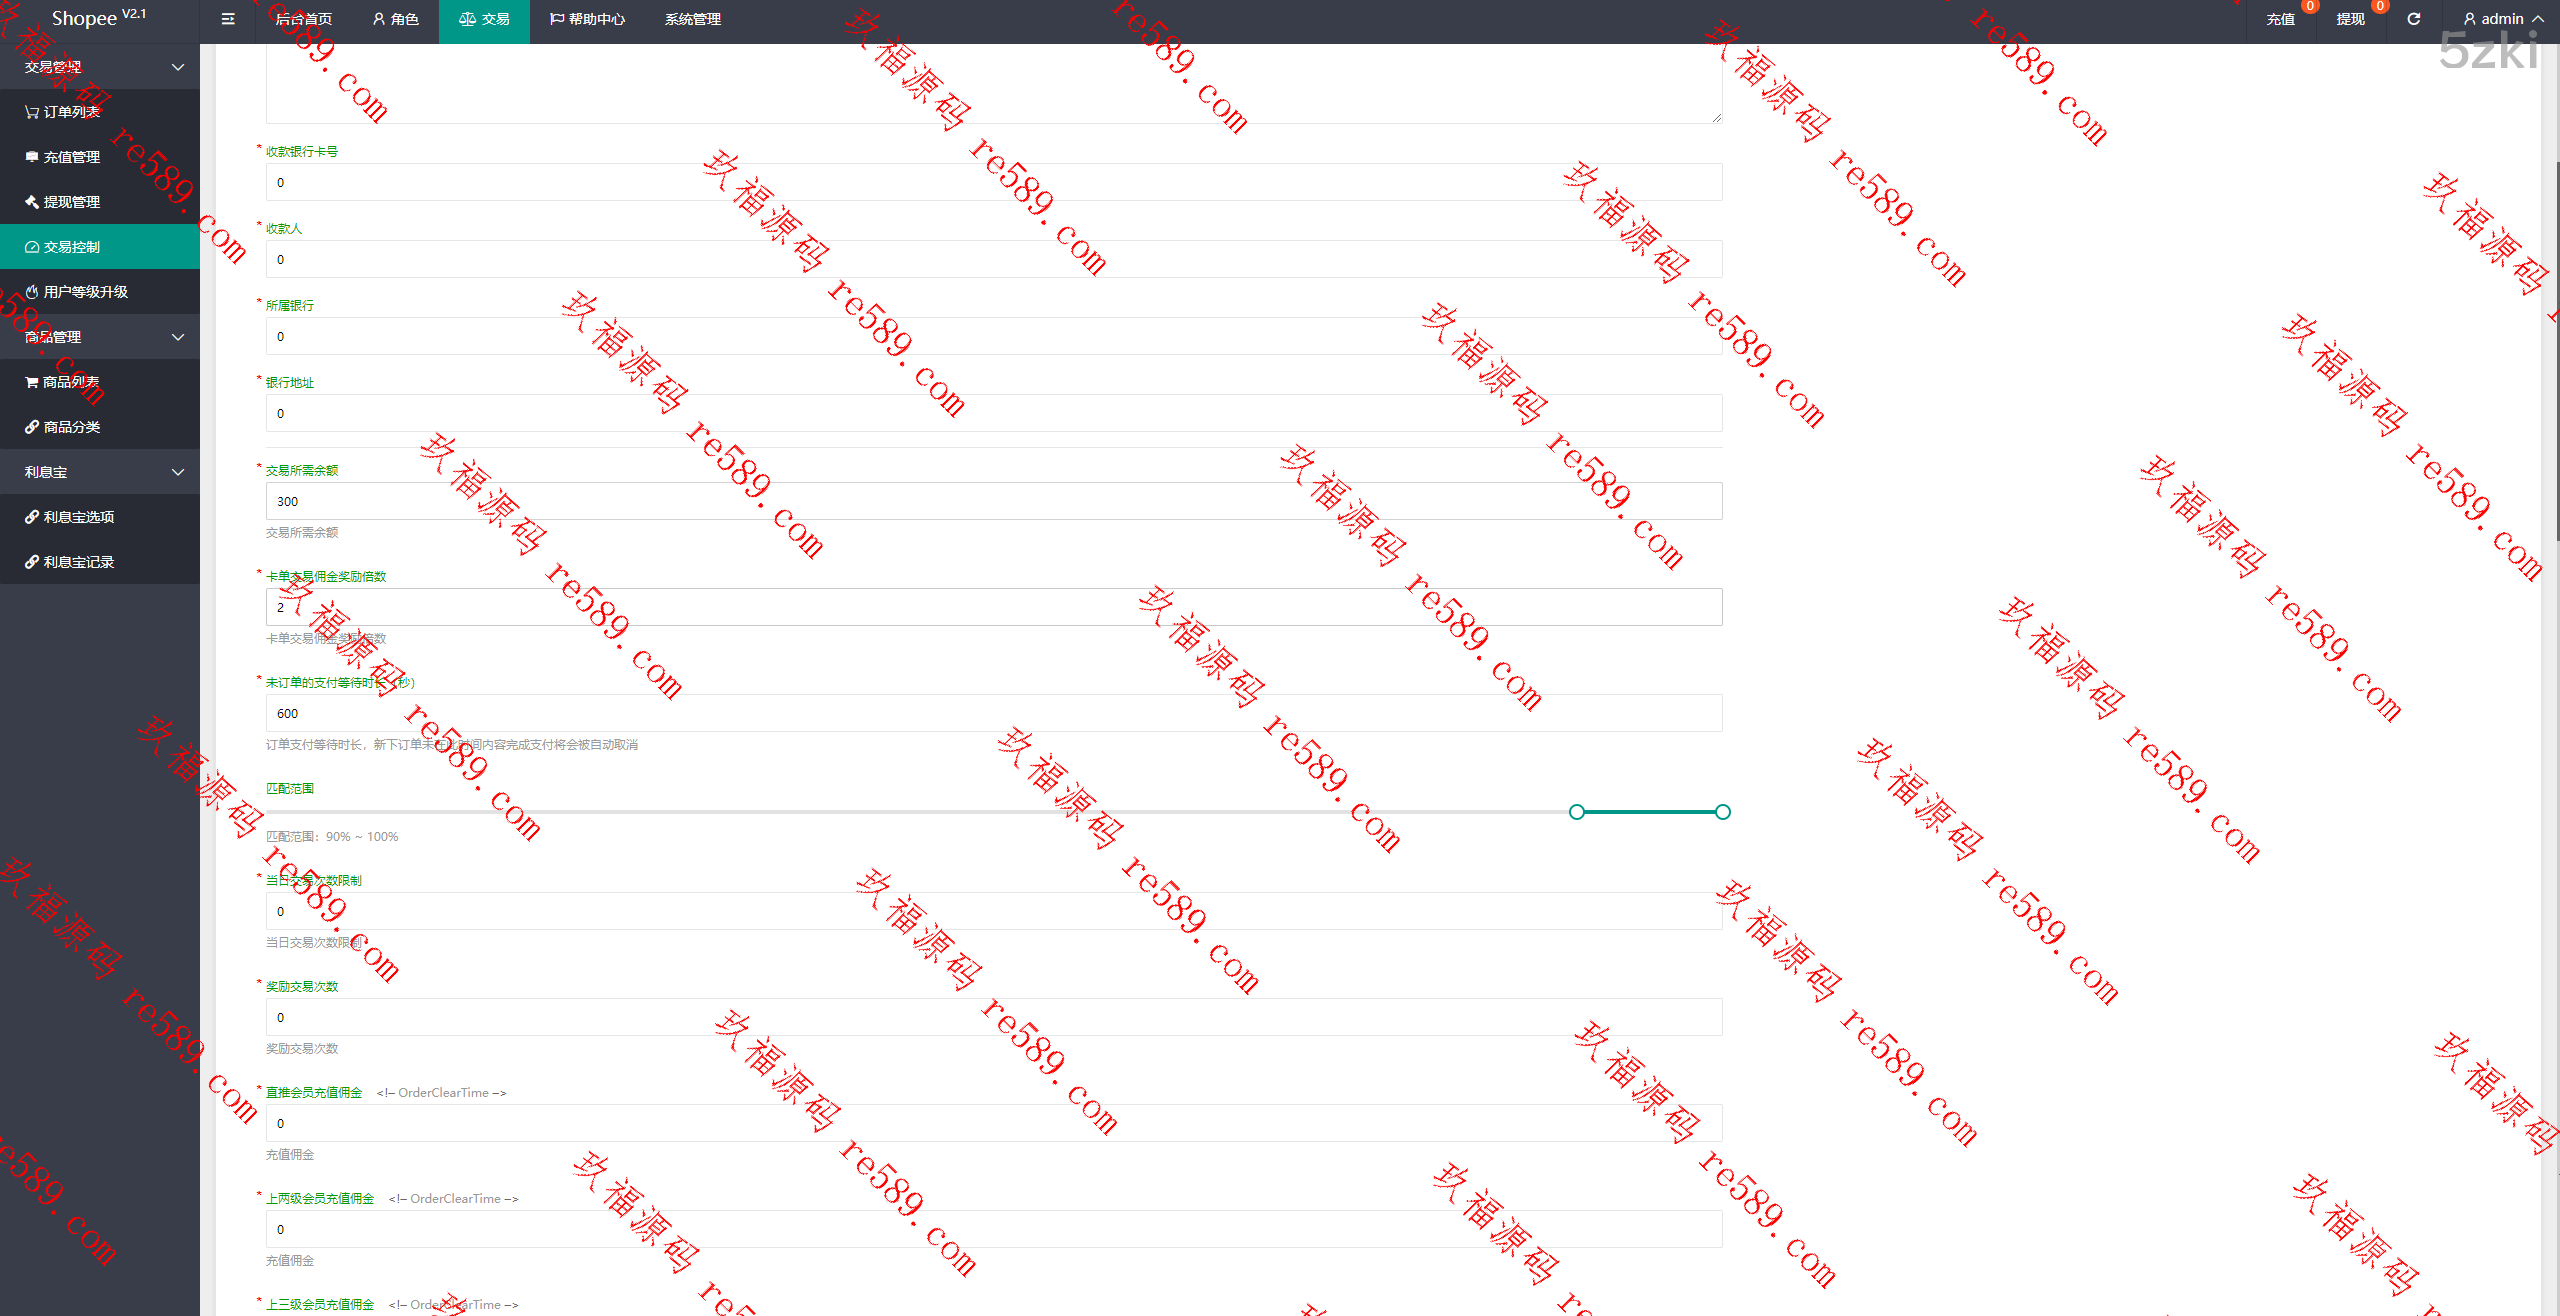Open the 系统管理 top menu
Image resolution: width=2560 pixels, height=1316 pixels.
[x=692, y=19]
